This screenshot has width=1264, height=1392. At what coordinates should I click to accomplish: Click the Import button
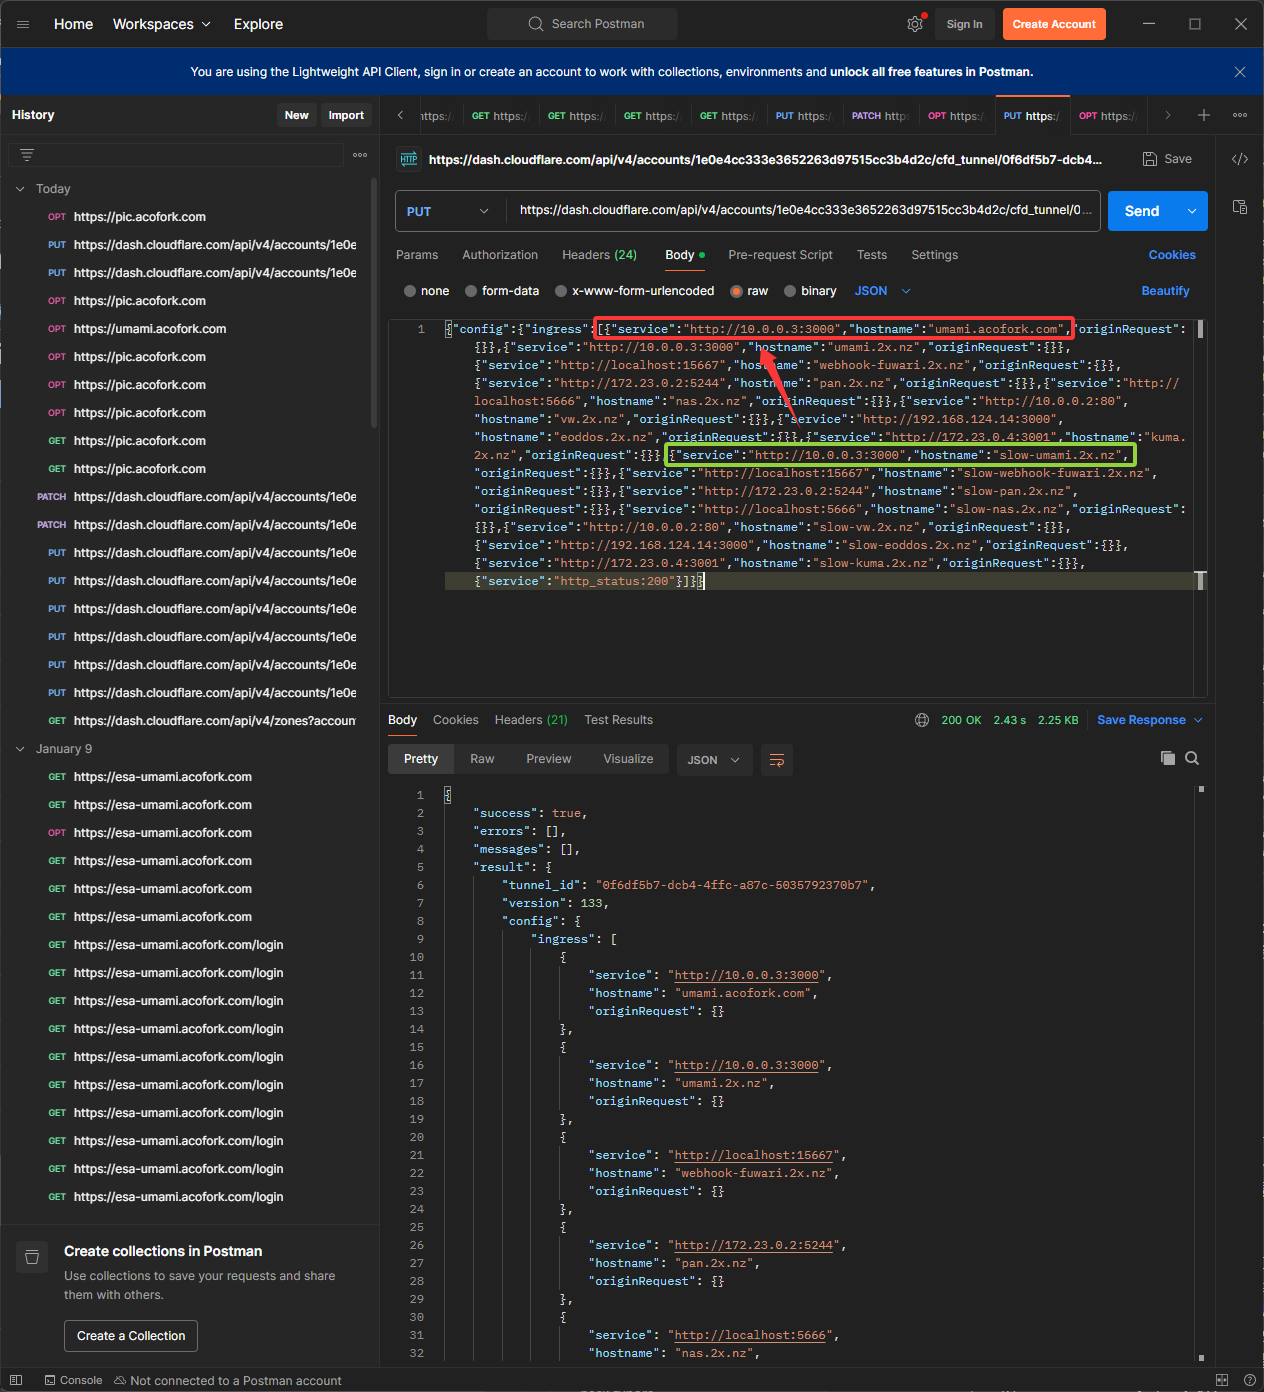[346, 115]
